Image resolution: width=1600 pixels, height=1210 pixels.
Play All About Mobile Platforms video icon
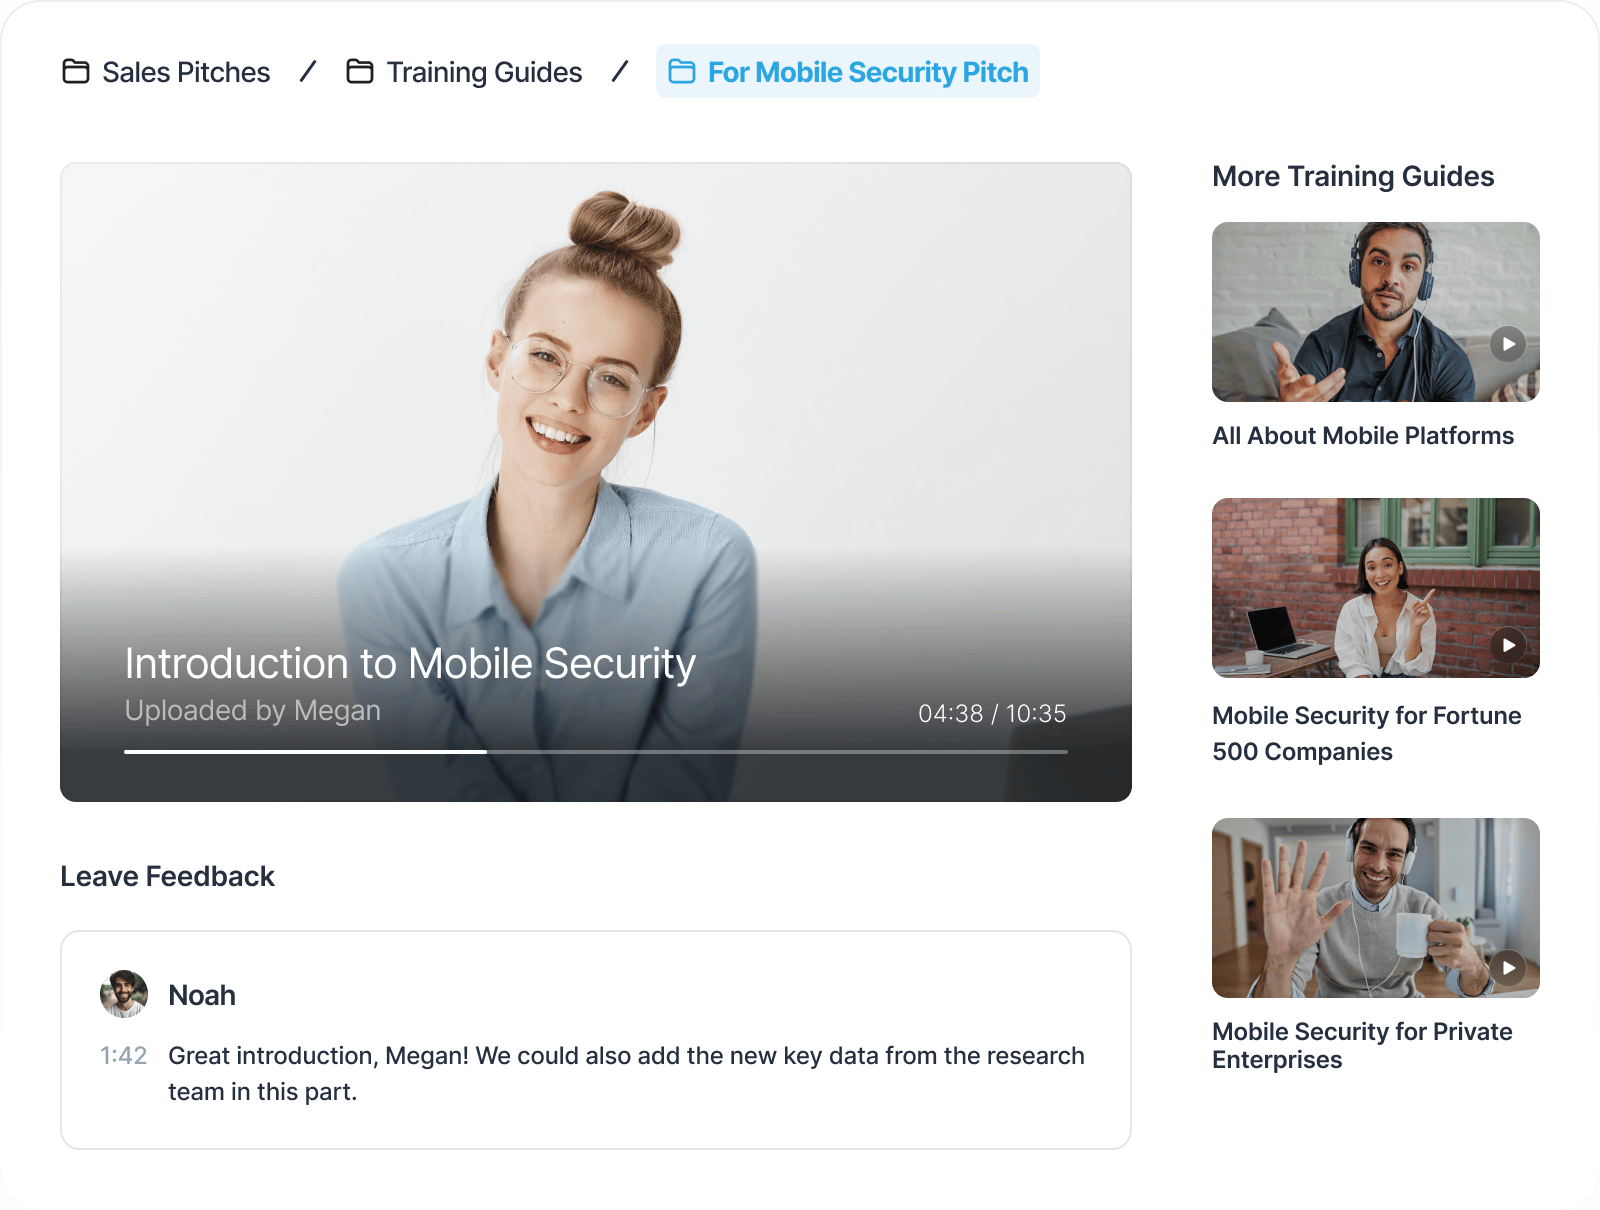(1508, 344)
